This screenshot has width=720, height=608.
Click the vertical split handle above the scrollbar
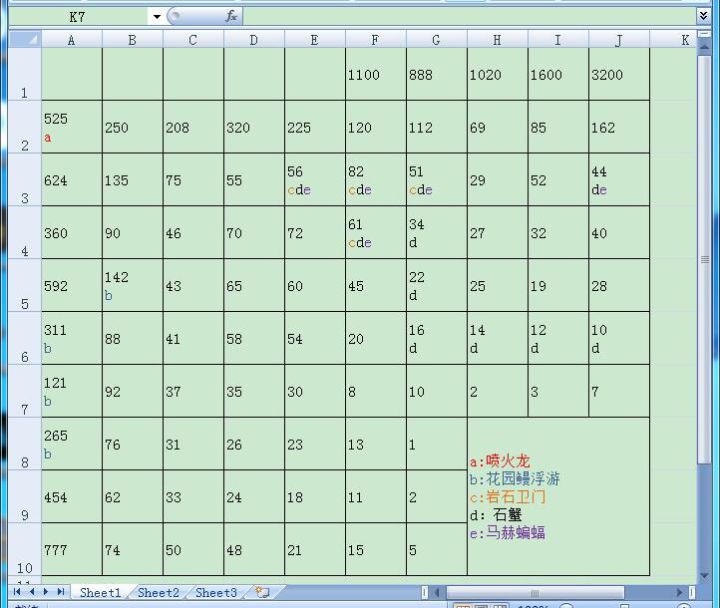(x=704, y=34)
